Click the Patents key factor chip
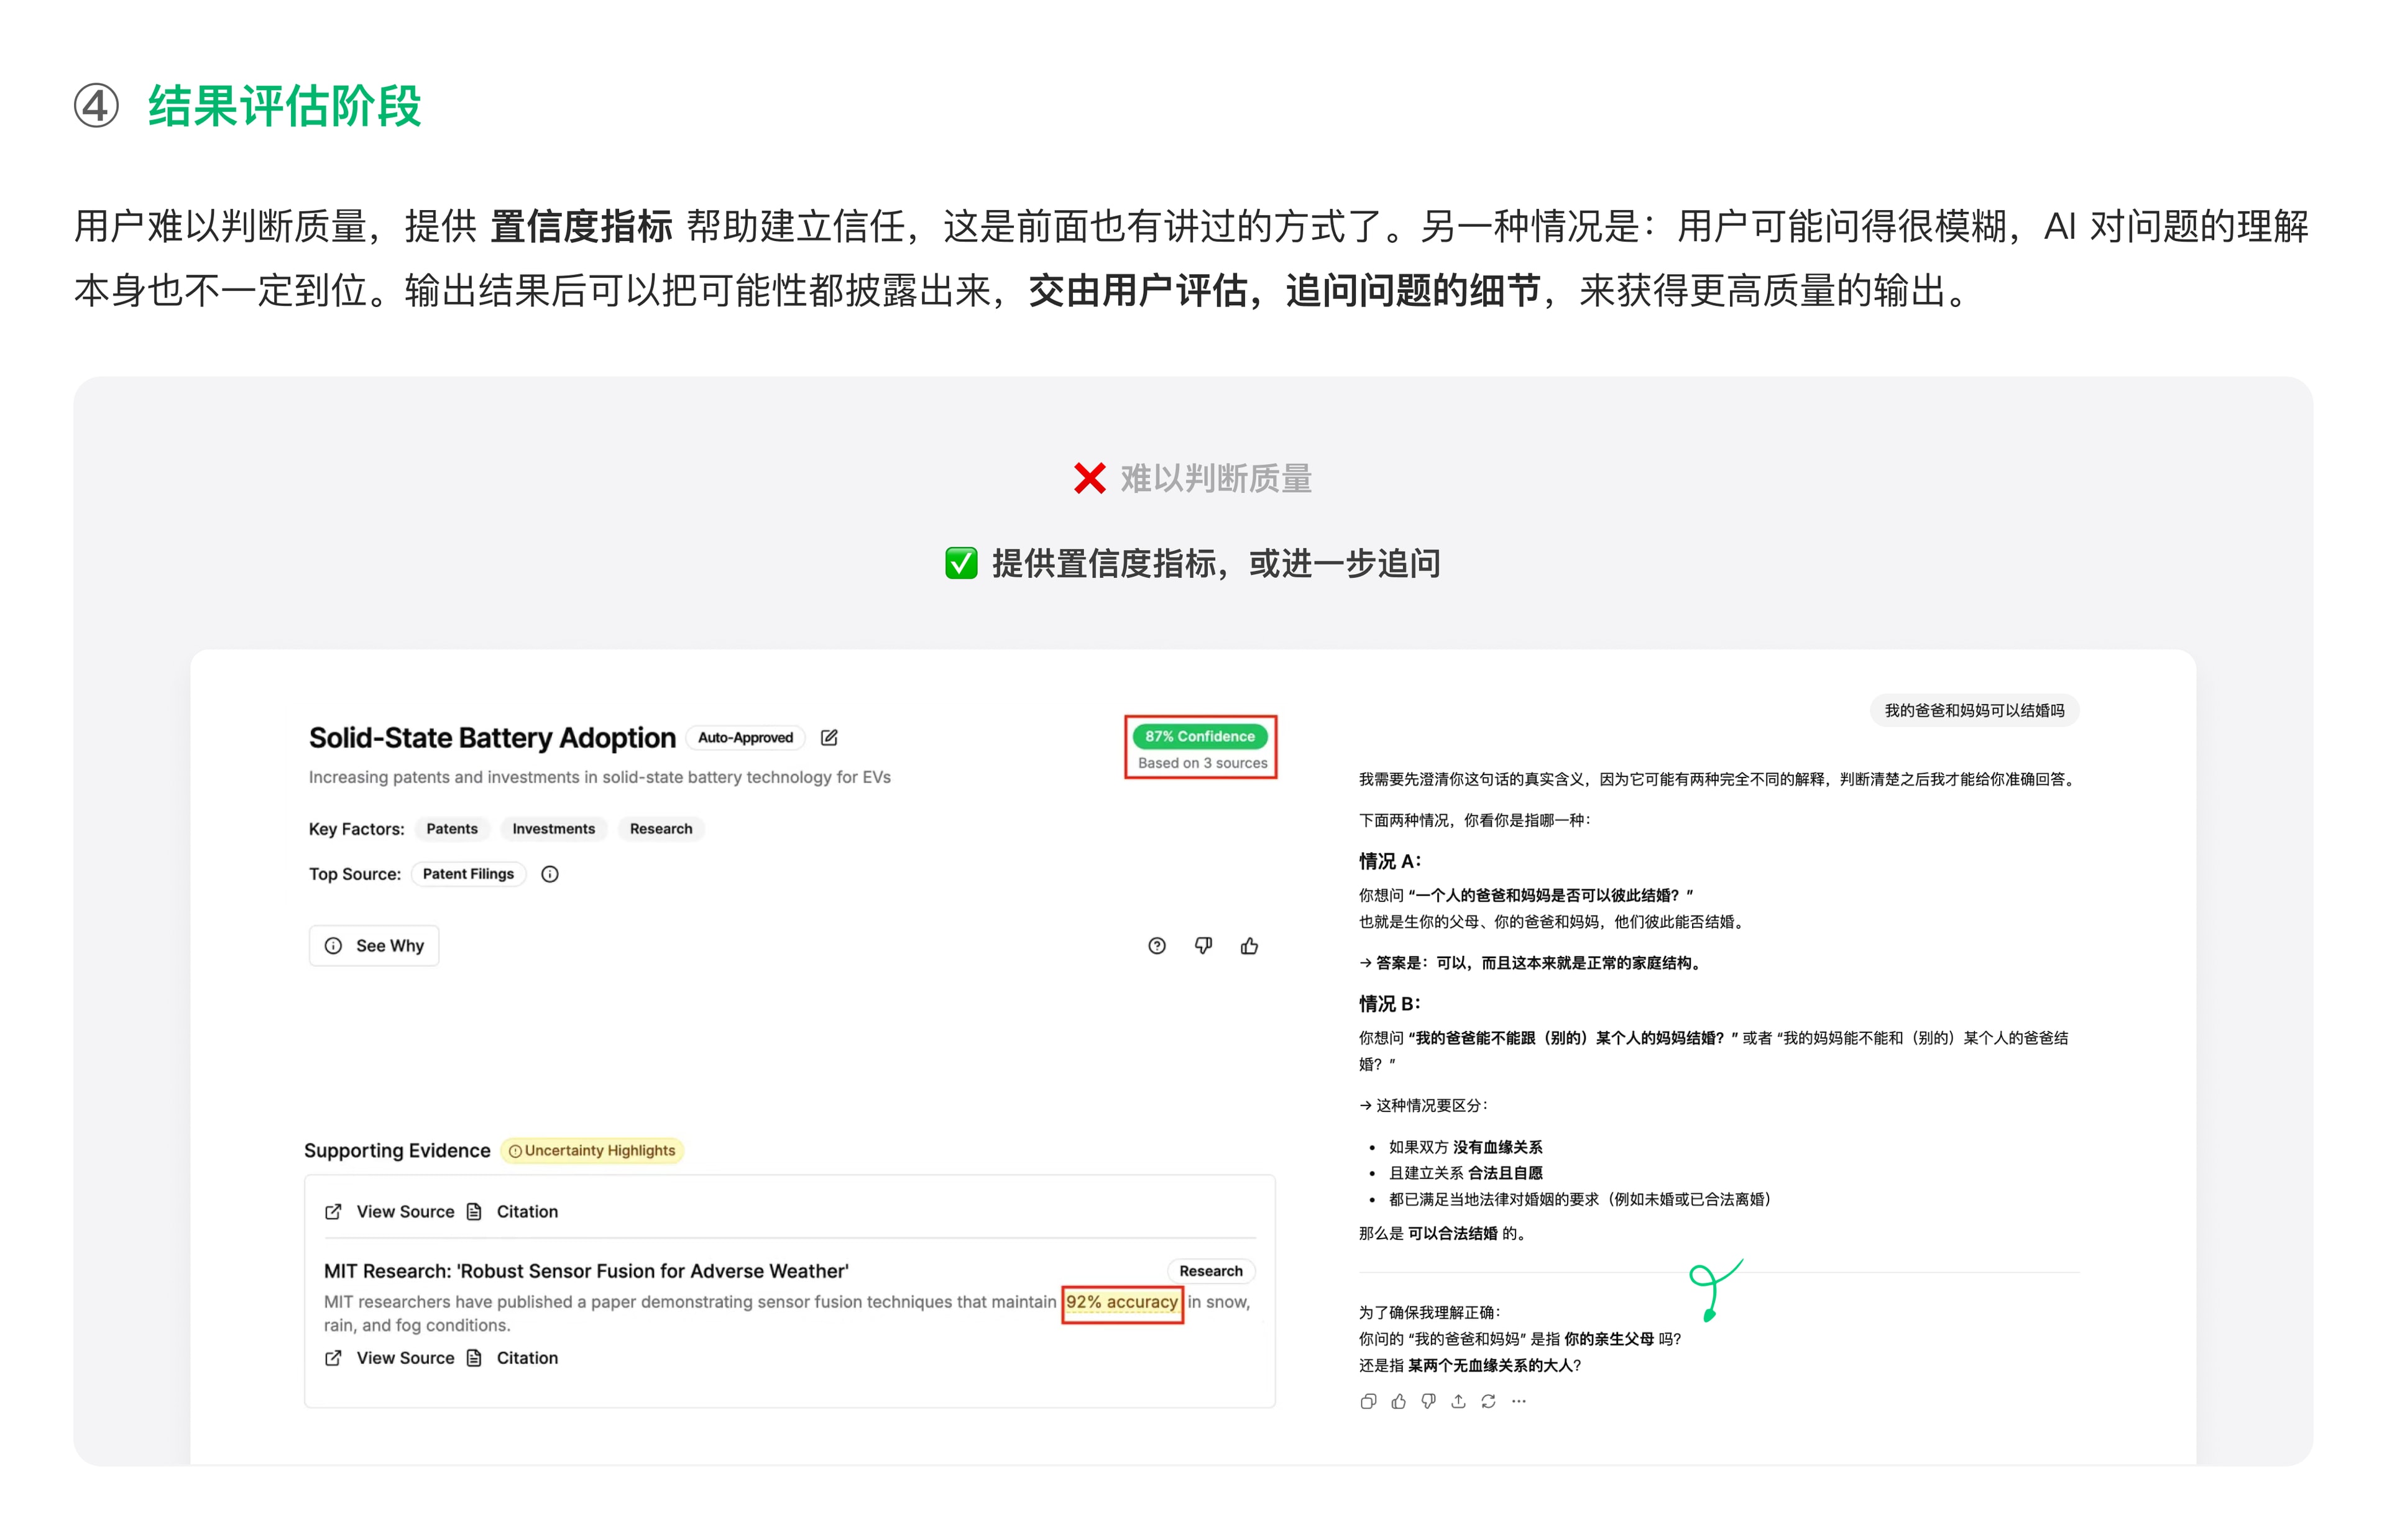The height and width of the screenshot is (1540, 2387). click(x=452, y=829)
